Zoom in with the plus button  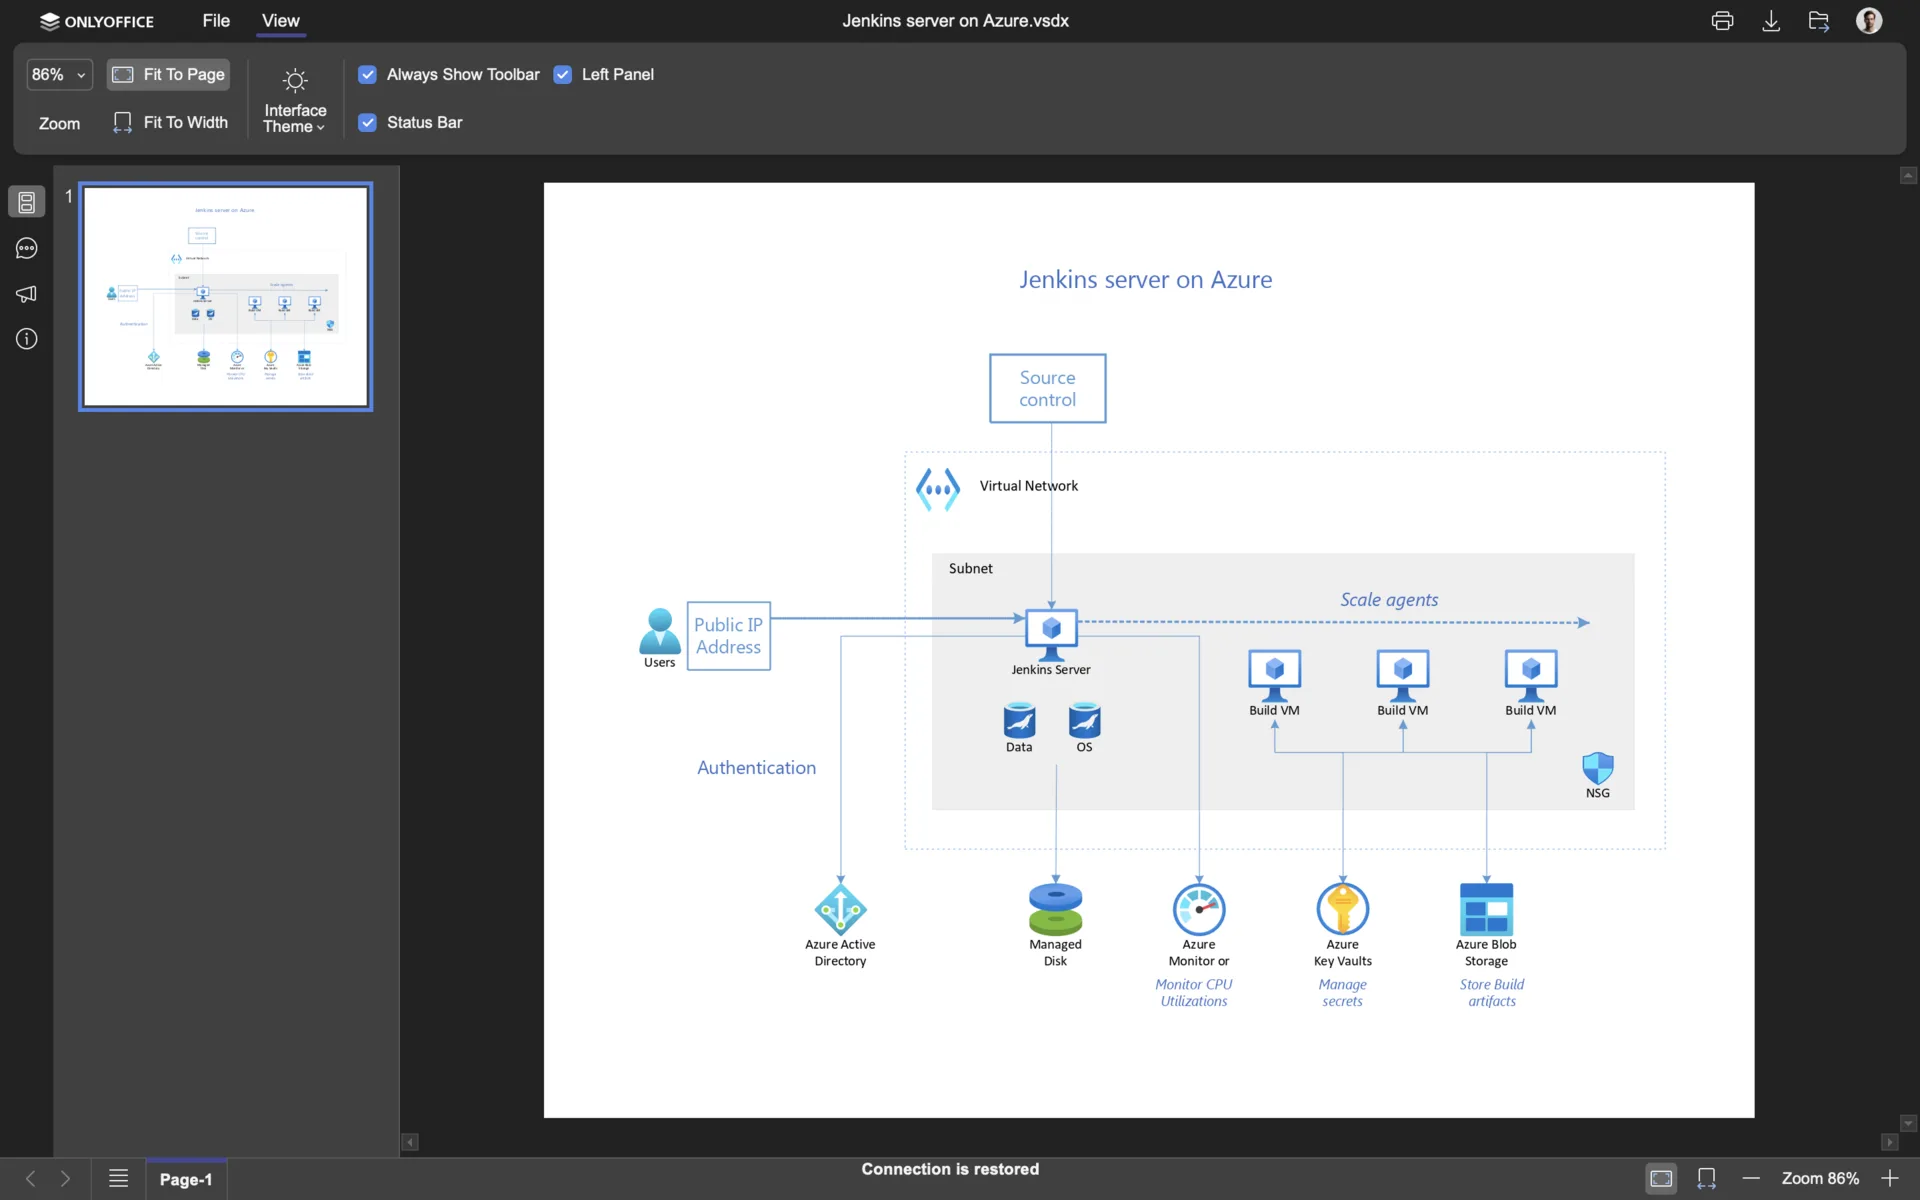tap(1890, 1179)
